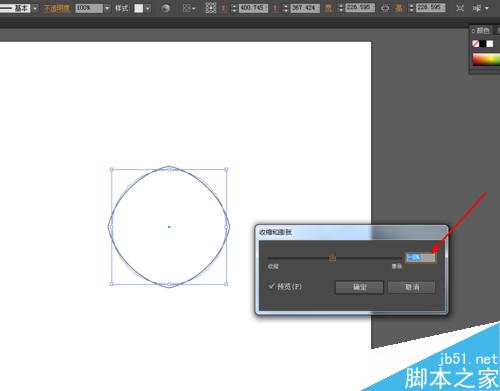Click the 100% opacity value field
500x391 pixels.
[x=89, y=8]
